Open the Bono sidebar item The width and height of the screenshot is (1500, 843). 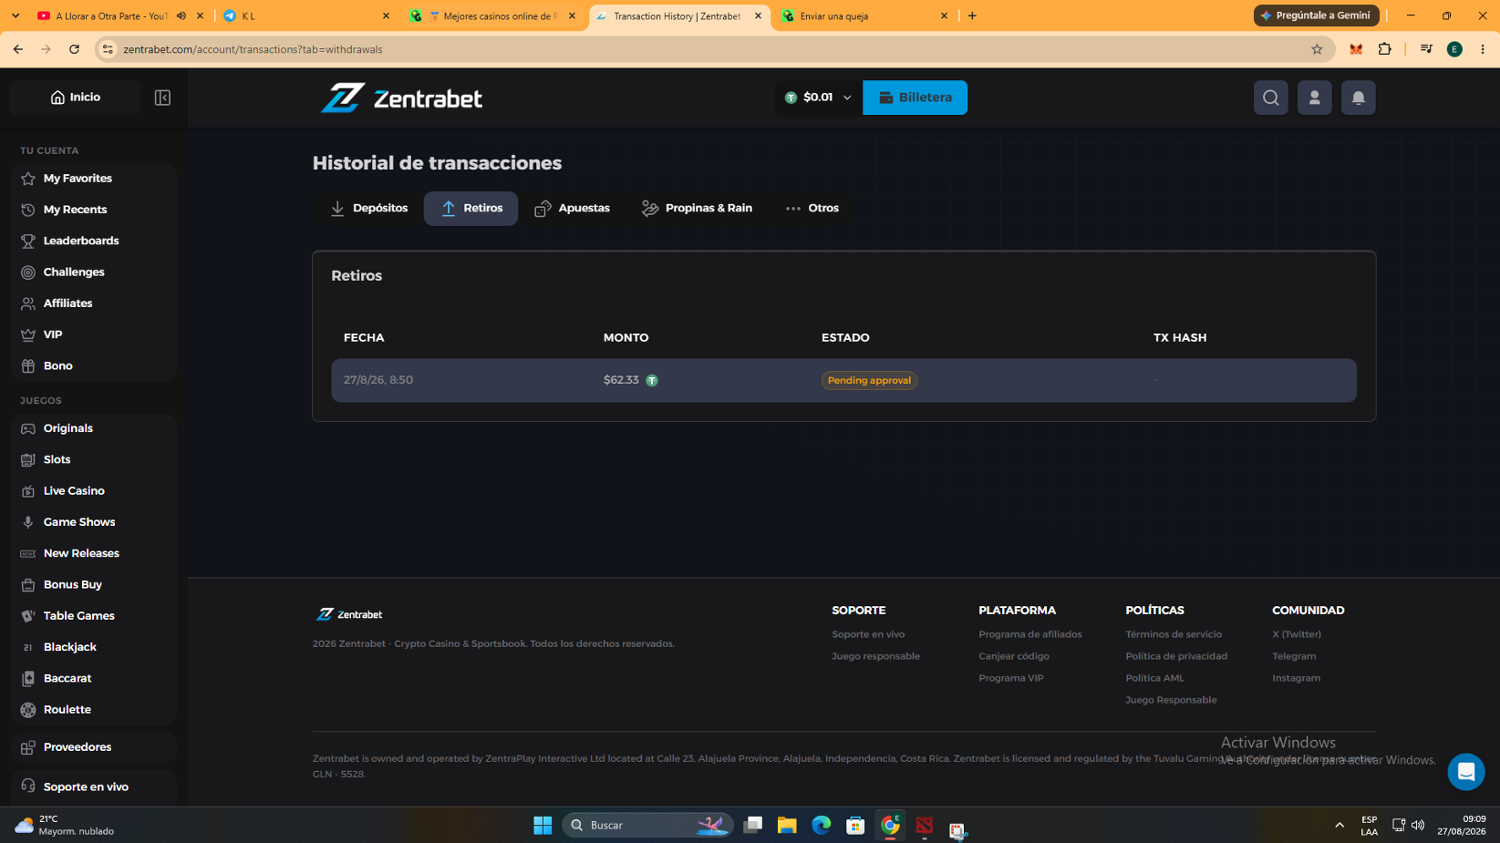tap(94, 366)
